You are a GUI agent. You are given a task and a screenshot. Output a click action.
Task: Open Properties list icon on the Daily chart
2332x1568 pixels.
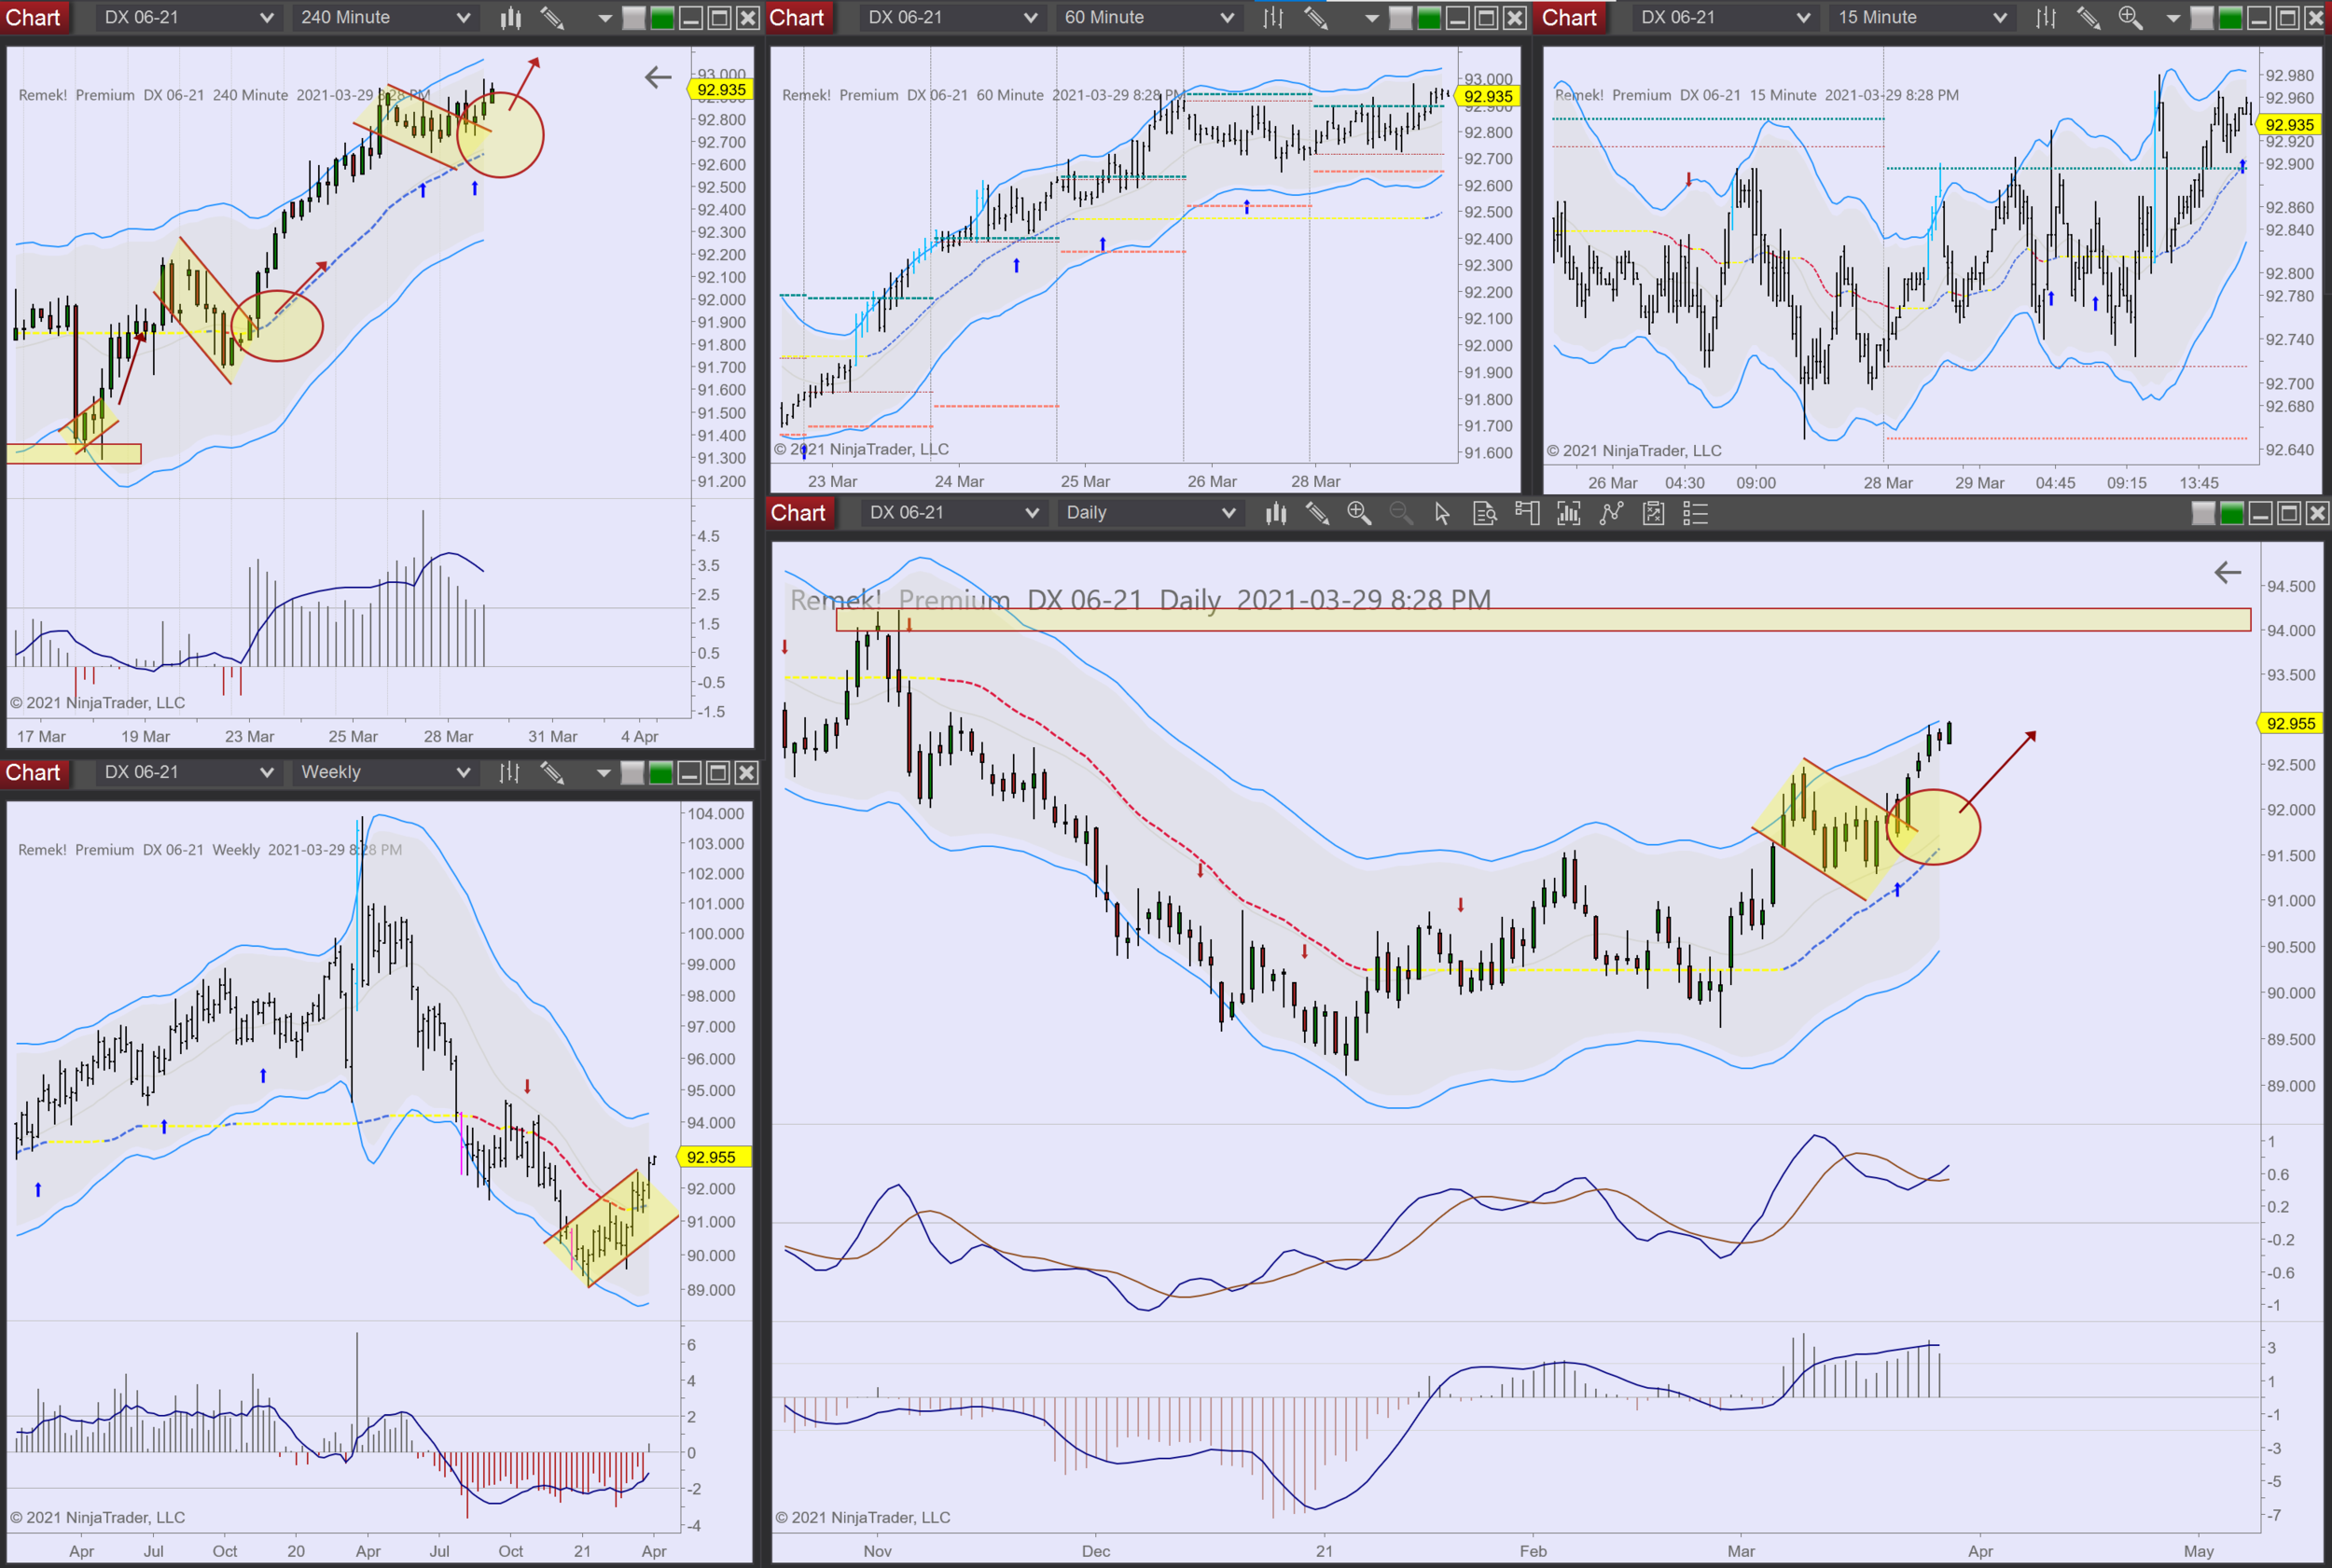click(x=1695, y=513)
